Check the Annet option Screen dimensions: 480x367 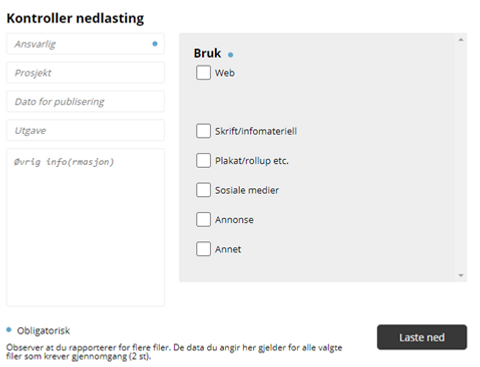tap(203, 249)
